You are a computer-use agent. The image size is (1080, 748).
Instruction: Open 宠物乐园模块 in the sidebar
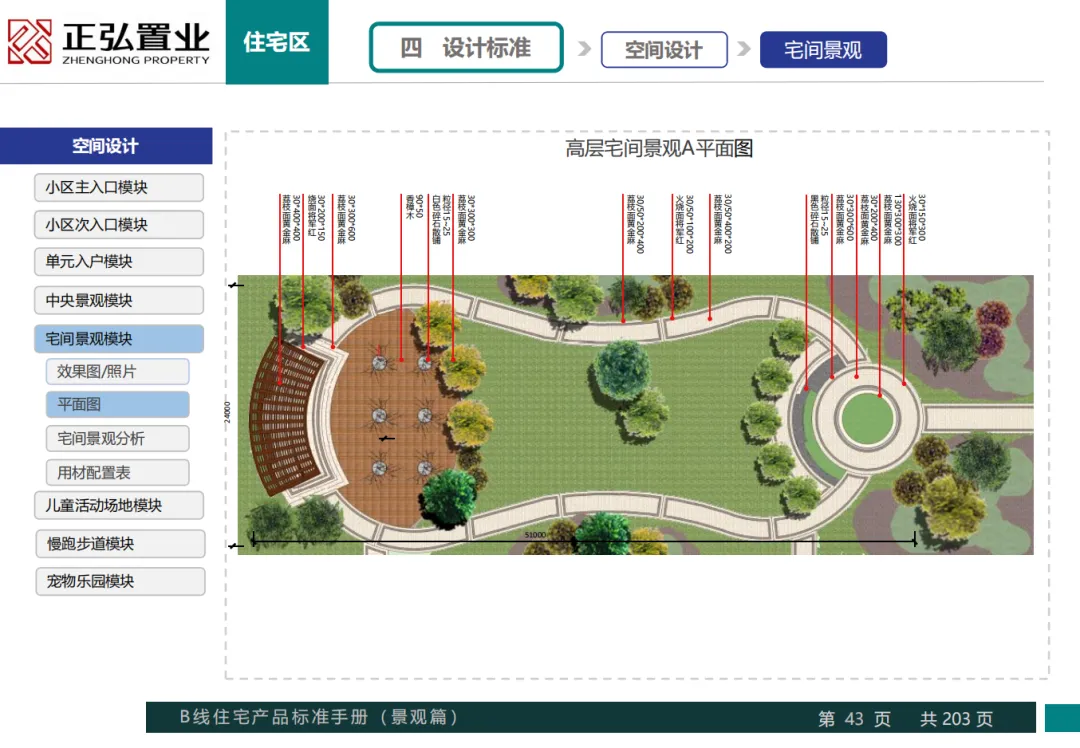121,581
